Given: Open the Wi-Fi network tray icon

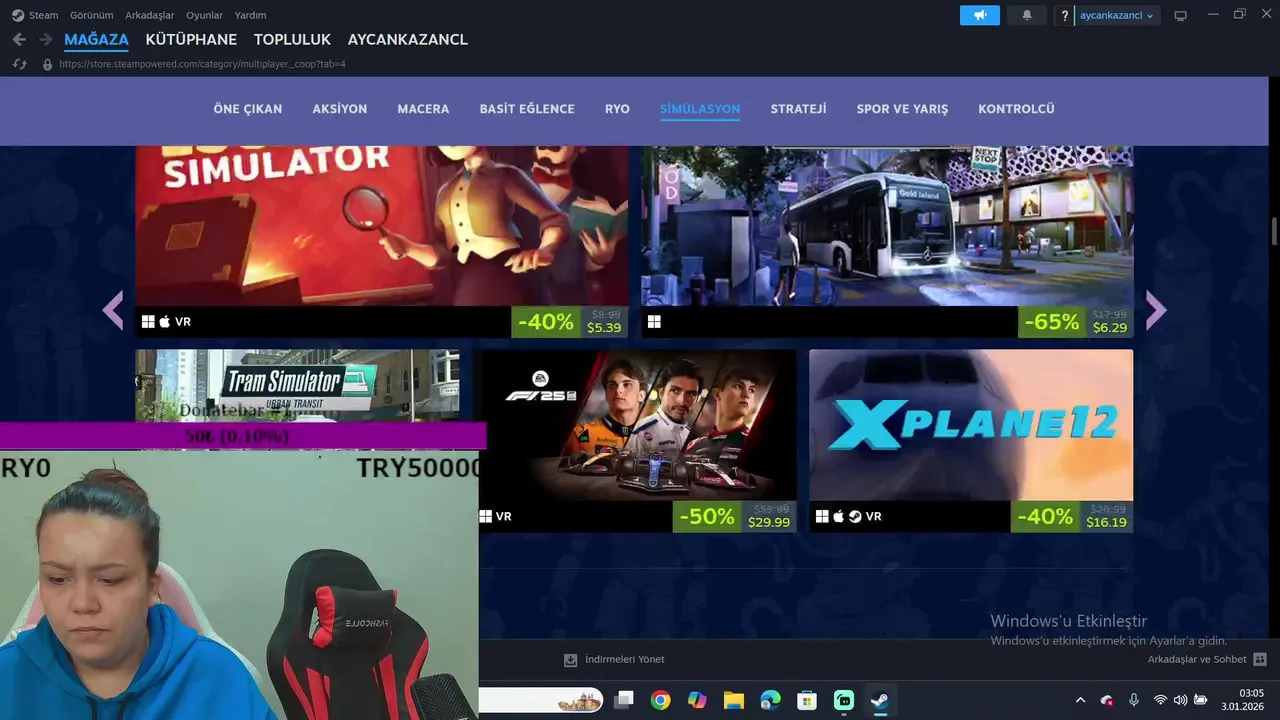Looking at the screenshot, I should coord(1160,700).
